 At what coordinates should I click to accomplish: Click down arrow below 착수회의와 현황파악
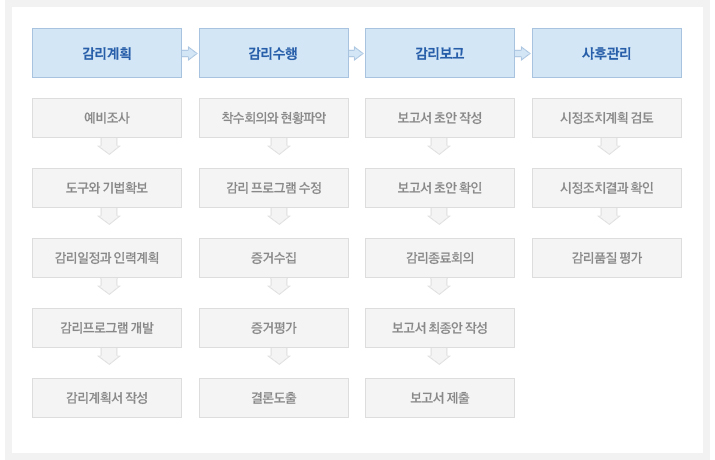point(279,146)
